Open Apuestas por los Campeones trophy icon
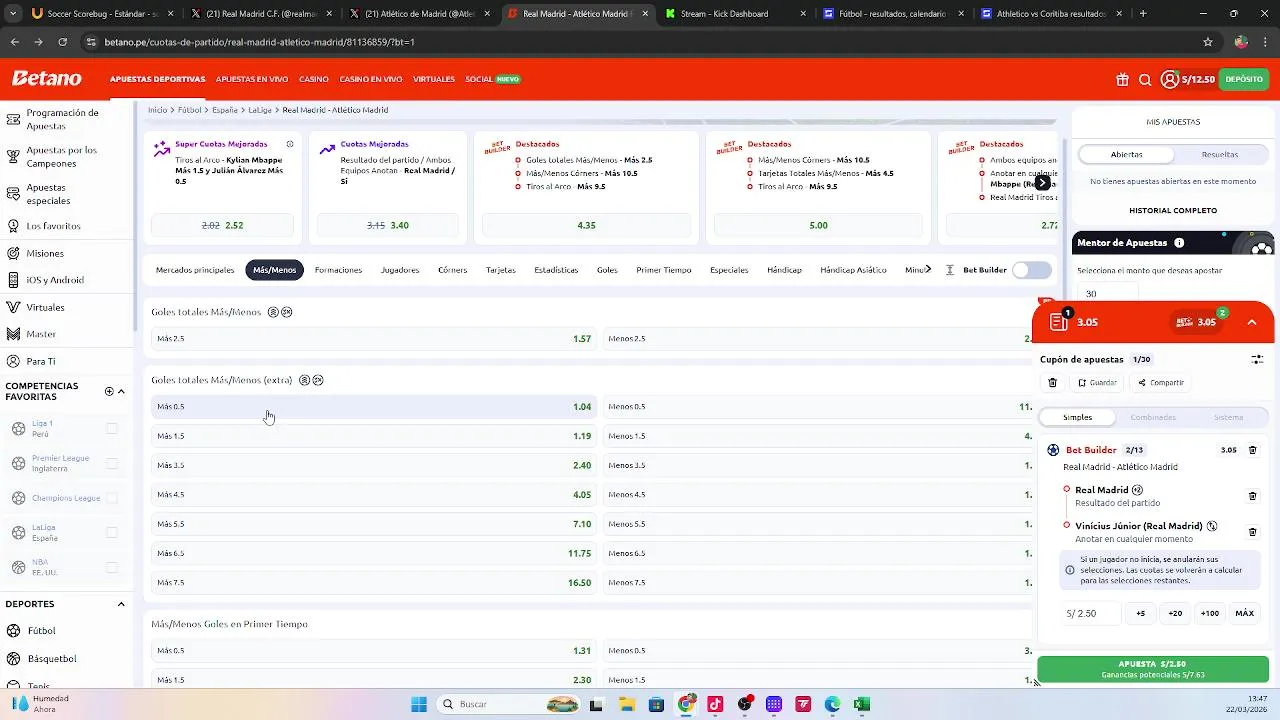 coord(13,156)
